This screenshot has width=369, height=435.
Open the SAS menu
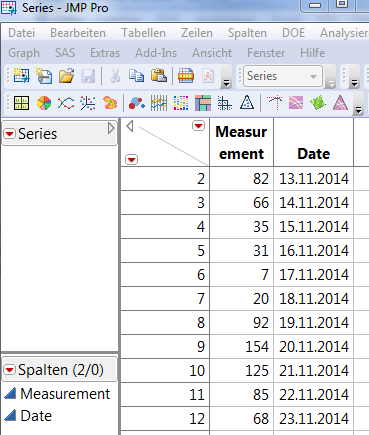tap(65, 53)
